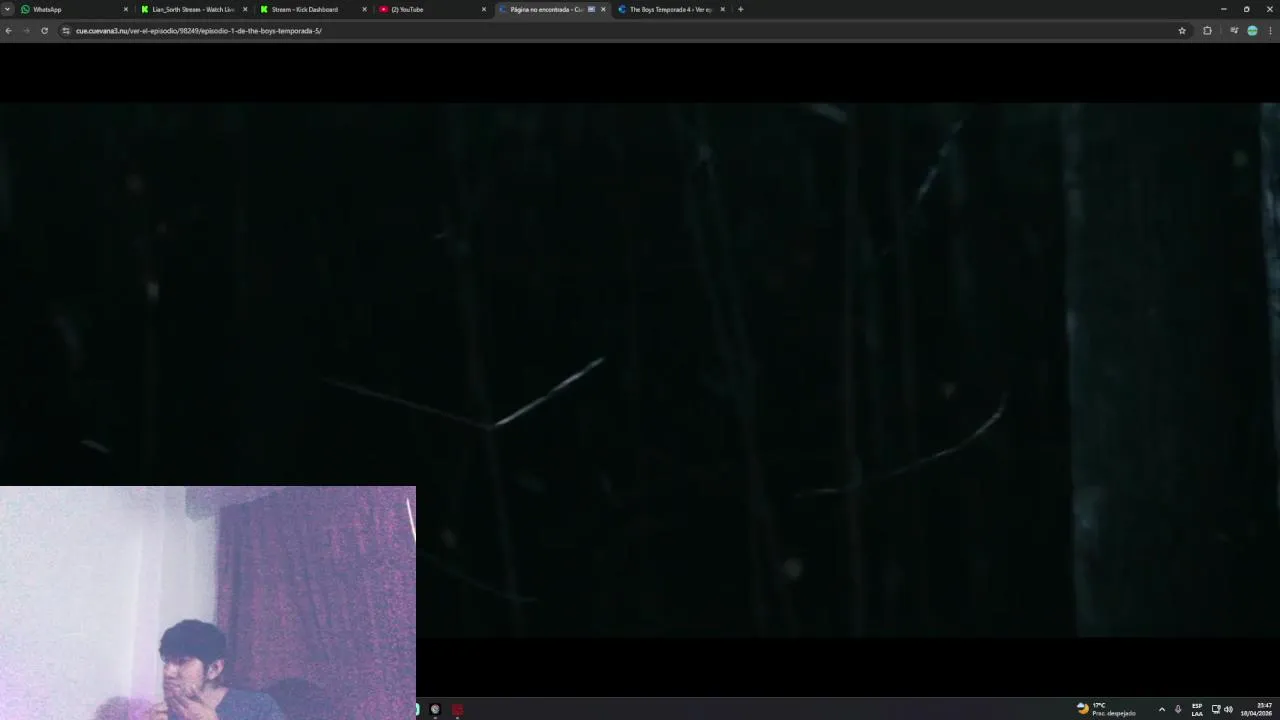Open the weather widget showing 17°C

coord(1106,709)
